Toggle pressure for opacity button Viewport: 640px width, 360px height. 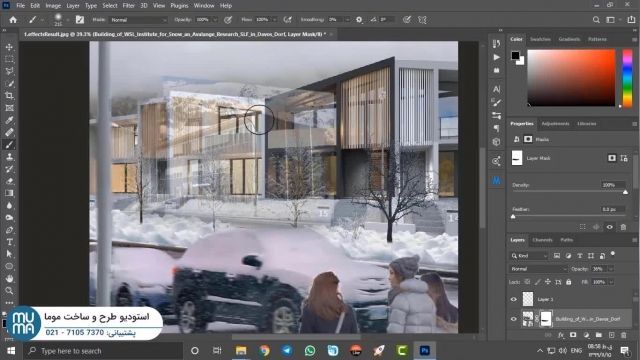228,20
